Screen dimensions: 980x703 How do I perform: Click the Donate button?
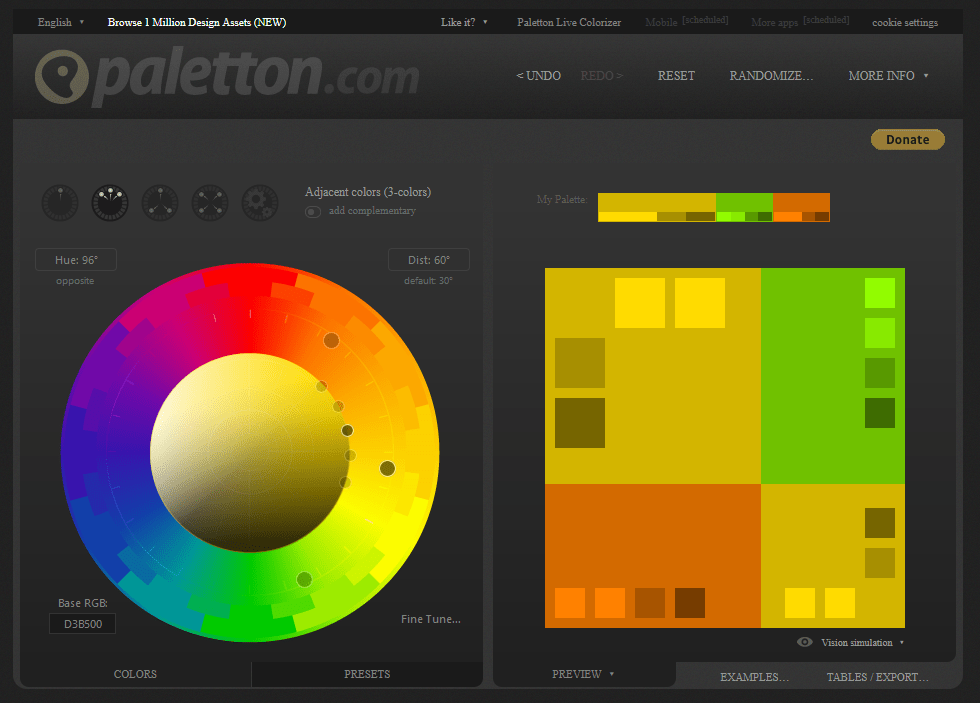907,140
